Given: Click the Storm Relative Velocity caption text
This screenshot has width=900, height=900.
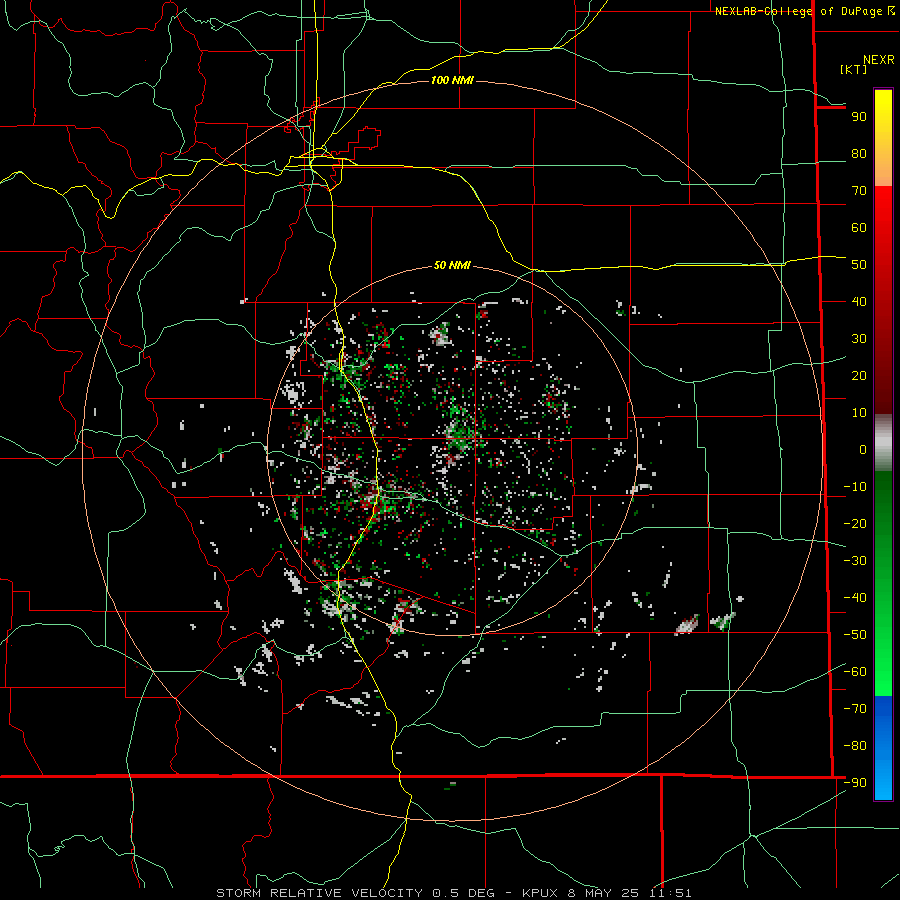Looking at the screenshot, I should tap(453, 893).
